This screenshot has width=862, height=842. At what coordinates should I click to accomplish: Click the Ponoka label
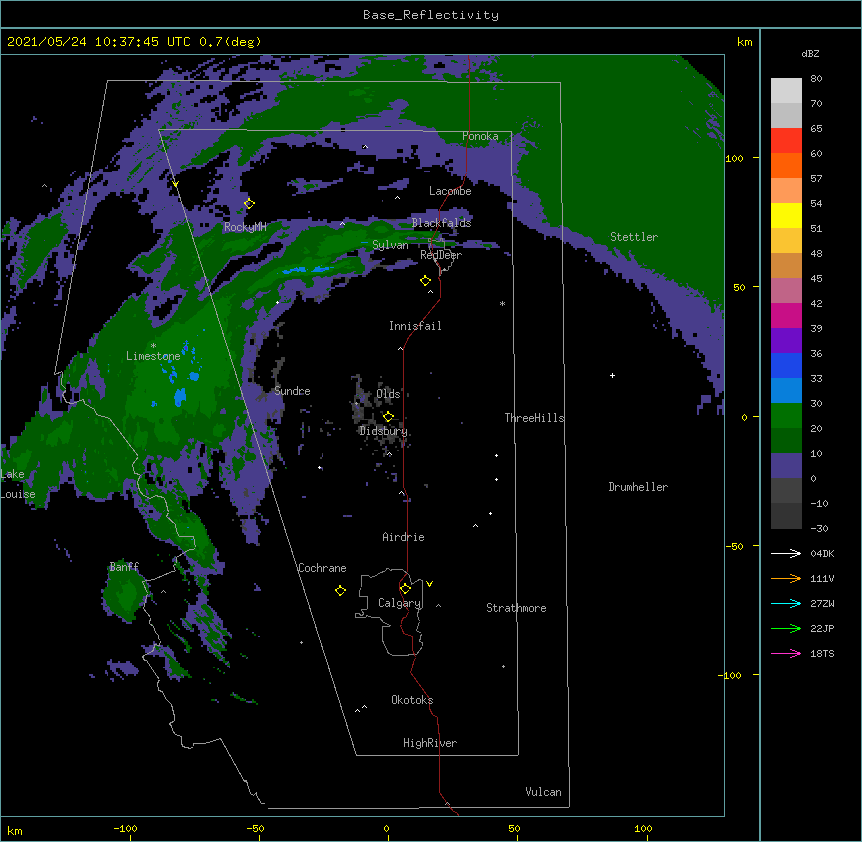tap(480, 136)
